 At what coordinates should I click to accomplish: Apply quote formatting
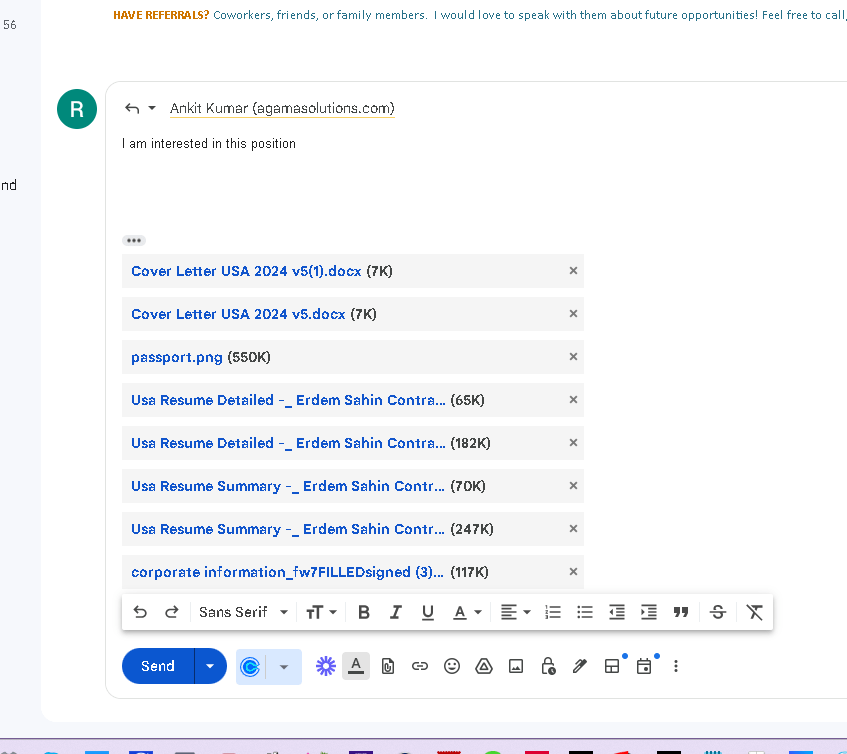(681, 612)
